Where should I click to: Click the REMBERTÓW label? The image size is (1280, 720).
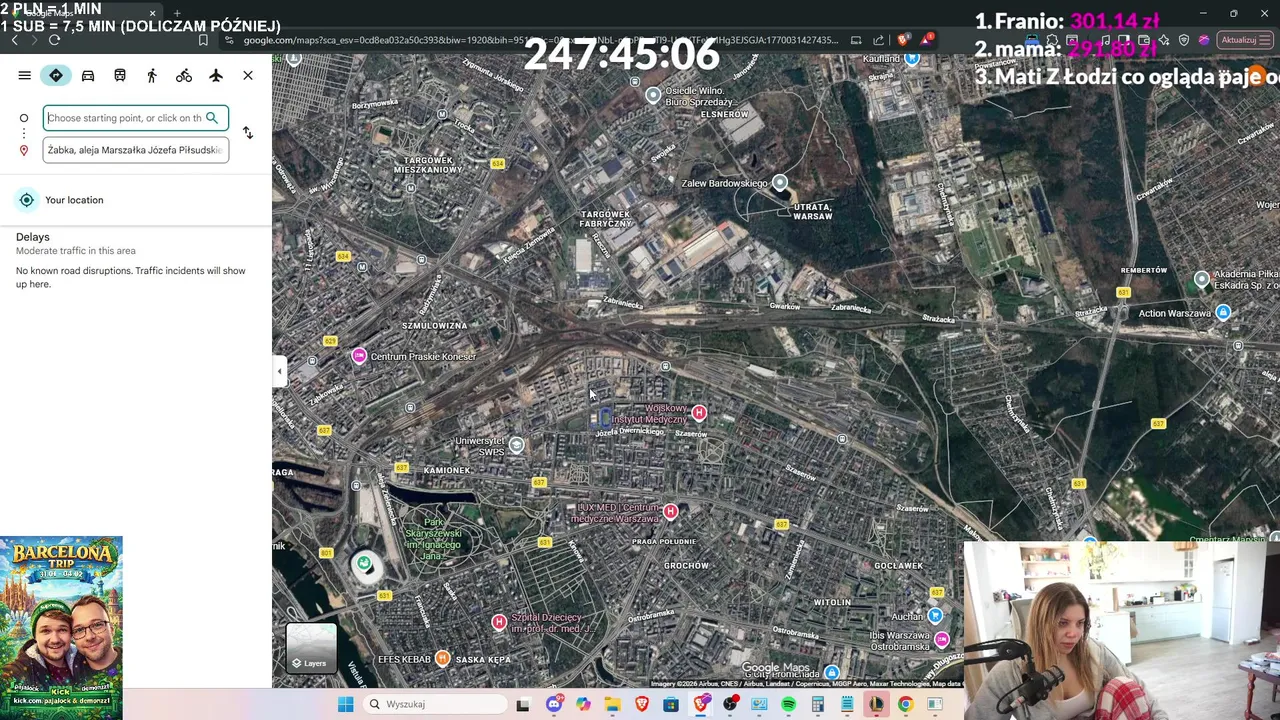click(x=1144, y=270)
